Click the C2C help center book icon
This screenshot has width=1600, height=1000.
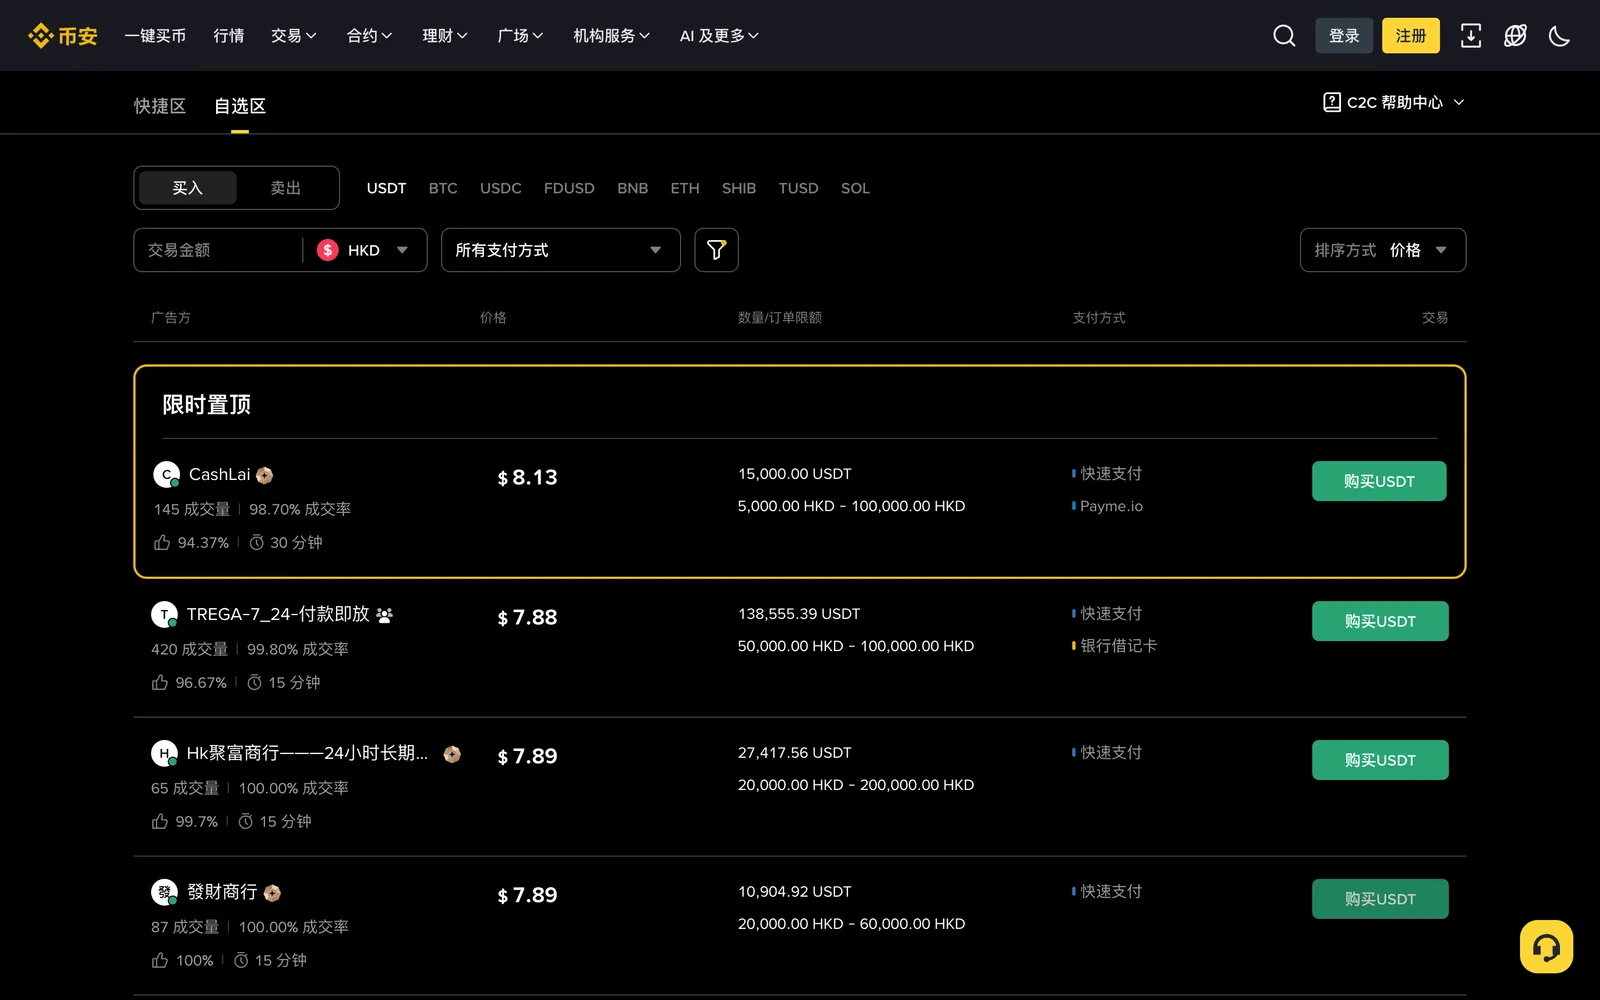(1331, 102)
